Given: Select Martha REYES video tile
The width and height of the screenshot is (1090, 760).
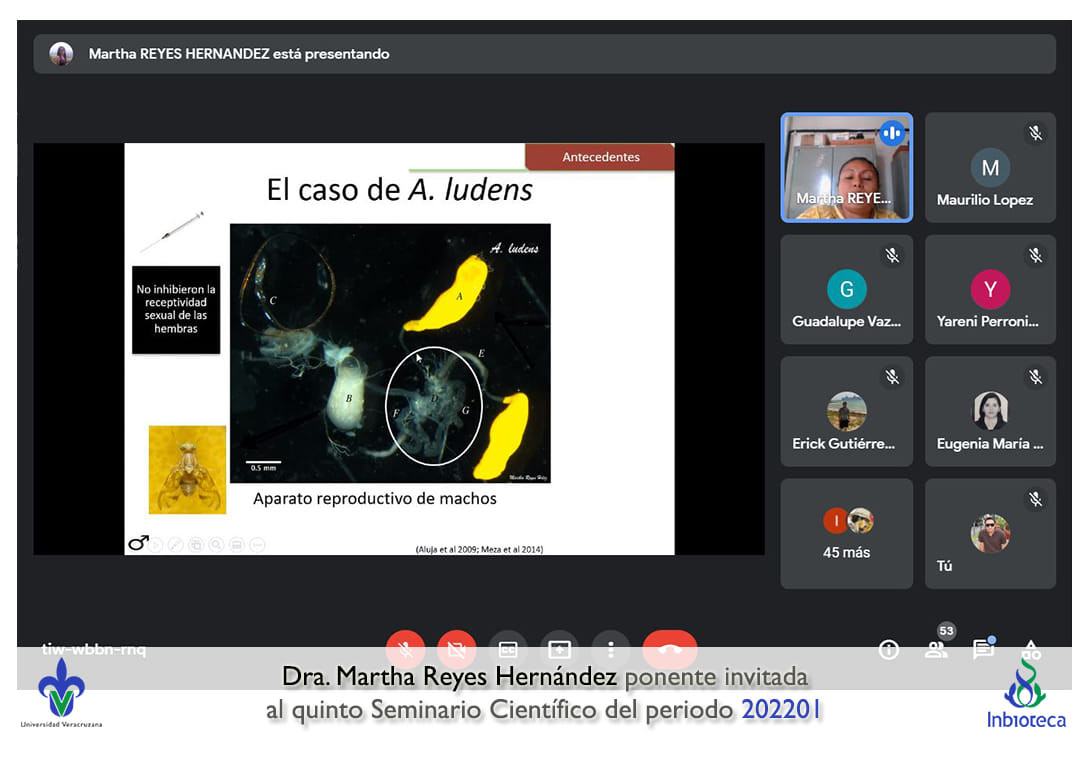Looking at the screenshot, I should 846,167.
